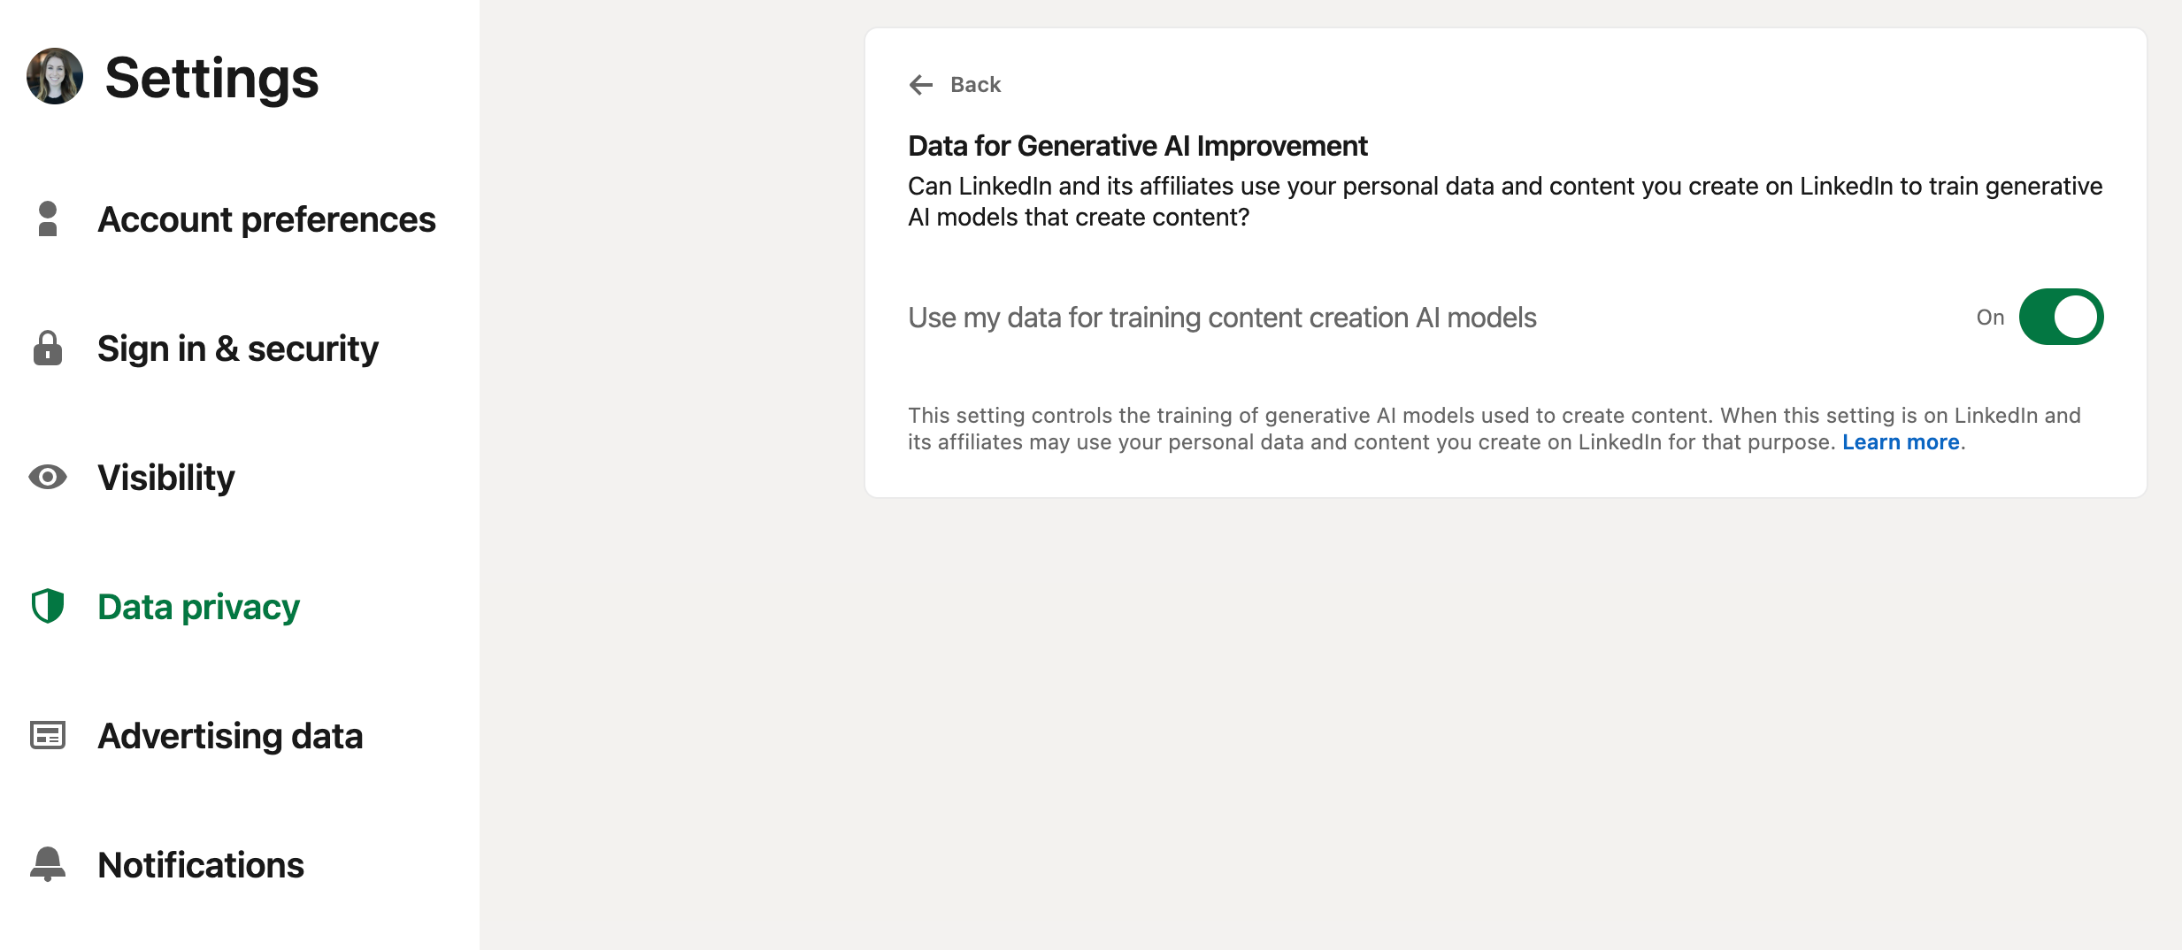
Task: Click the eye icon for Visibility
Action: point(47,477)
